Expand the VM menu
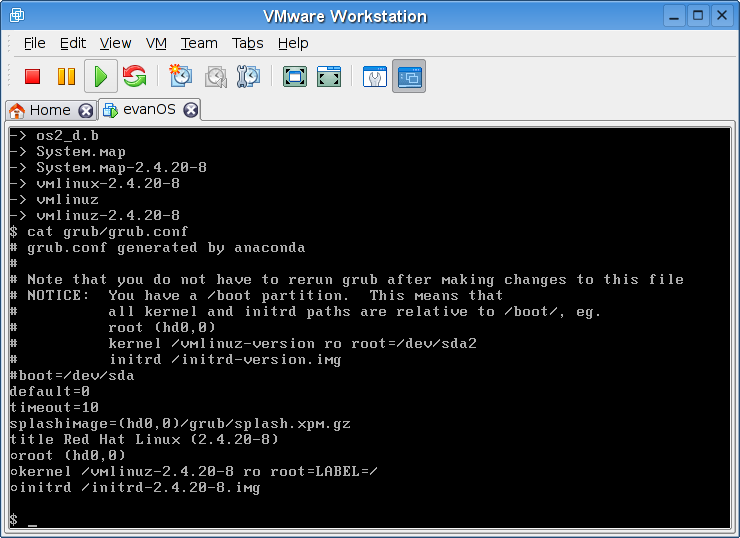The width and height of the screenshot is (740, 538). [156, 43]
